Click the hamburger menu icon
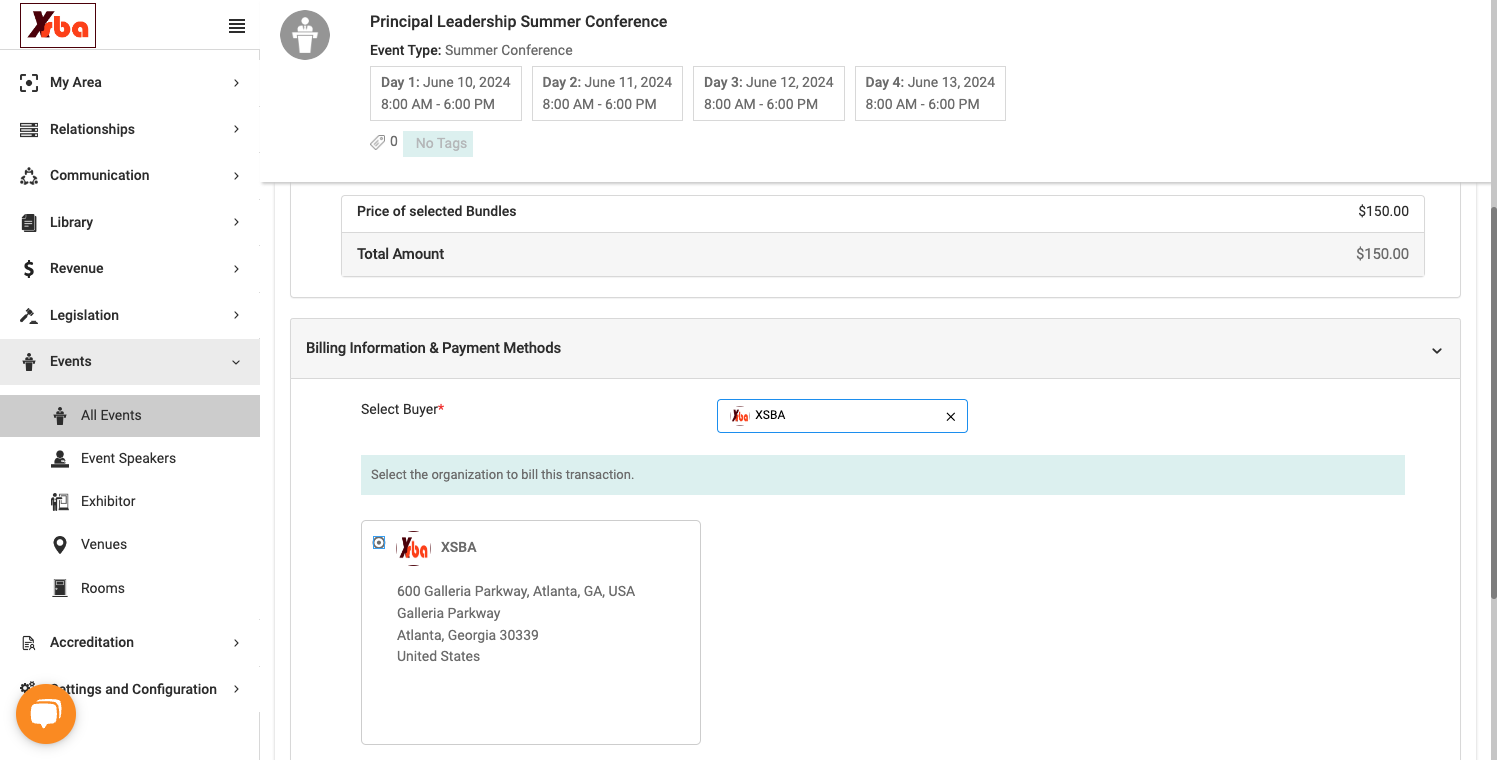The height and width of the screenshot is (760, 1497). (x=237, y=26)
